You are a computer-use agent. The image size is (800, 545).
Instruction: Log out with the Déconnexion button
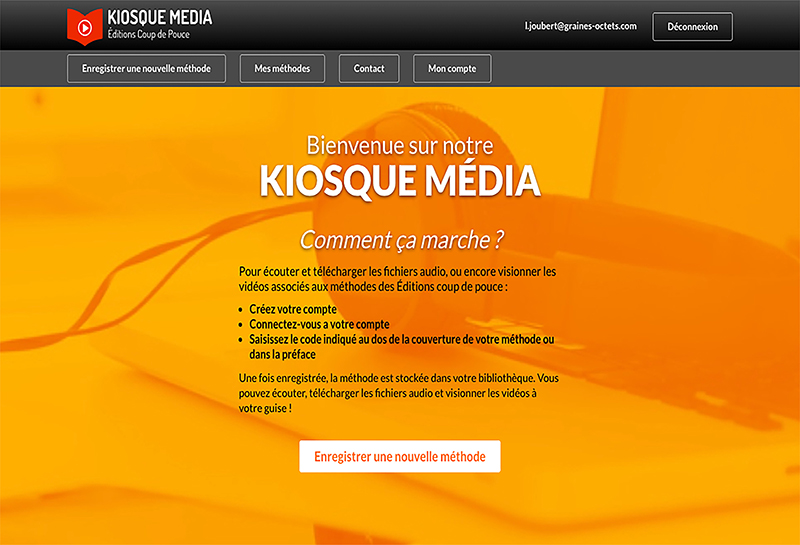(x=692, y=27)
